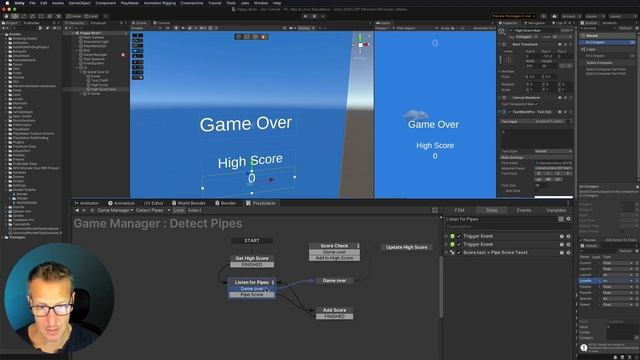Toggle Local handle rotation button
Viewport: 640px width, 360px height.
[x=91, y=16]
